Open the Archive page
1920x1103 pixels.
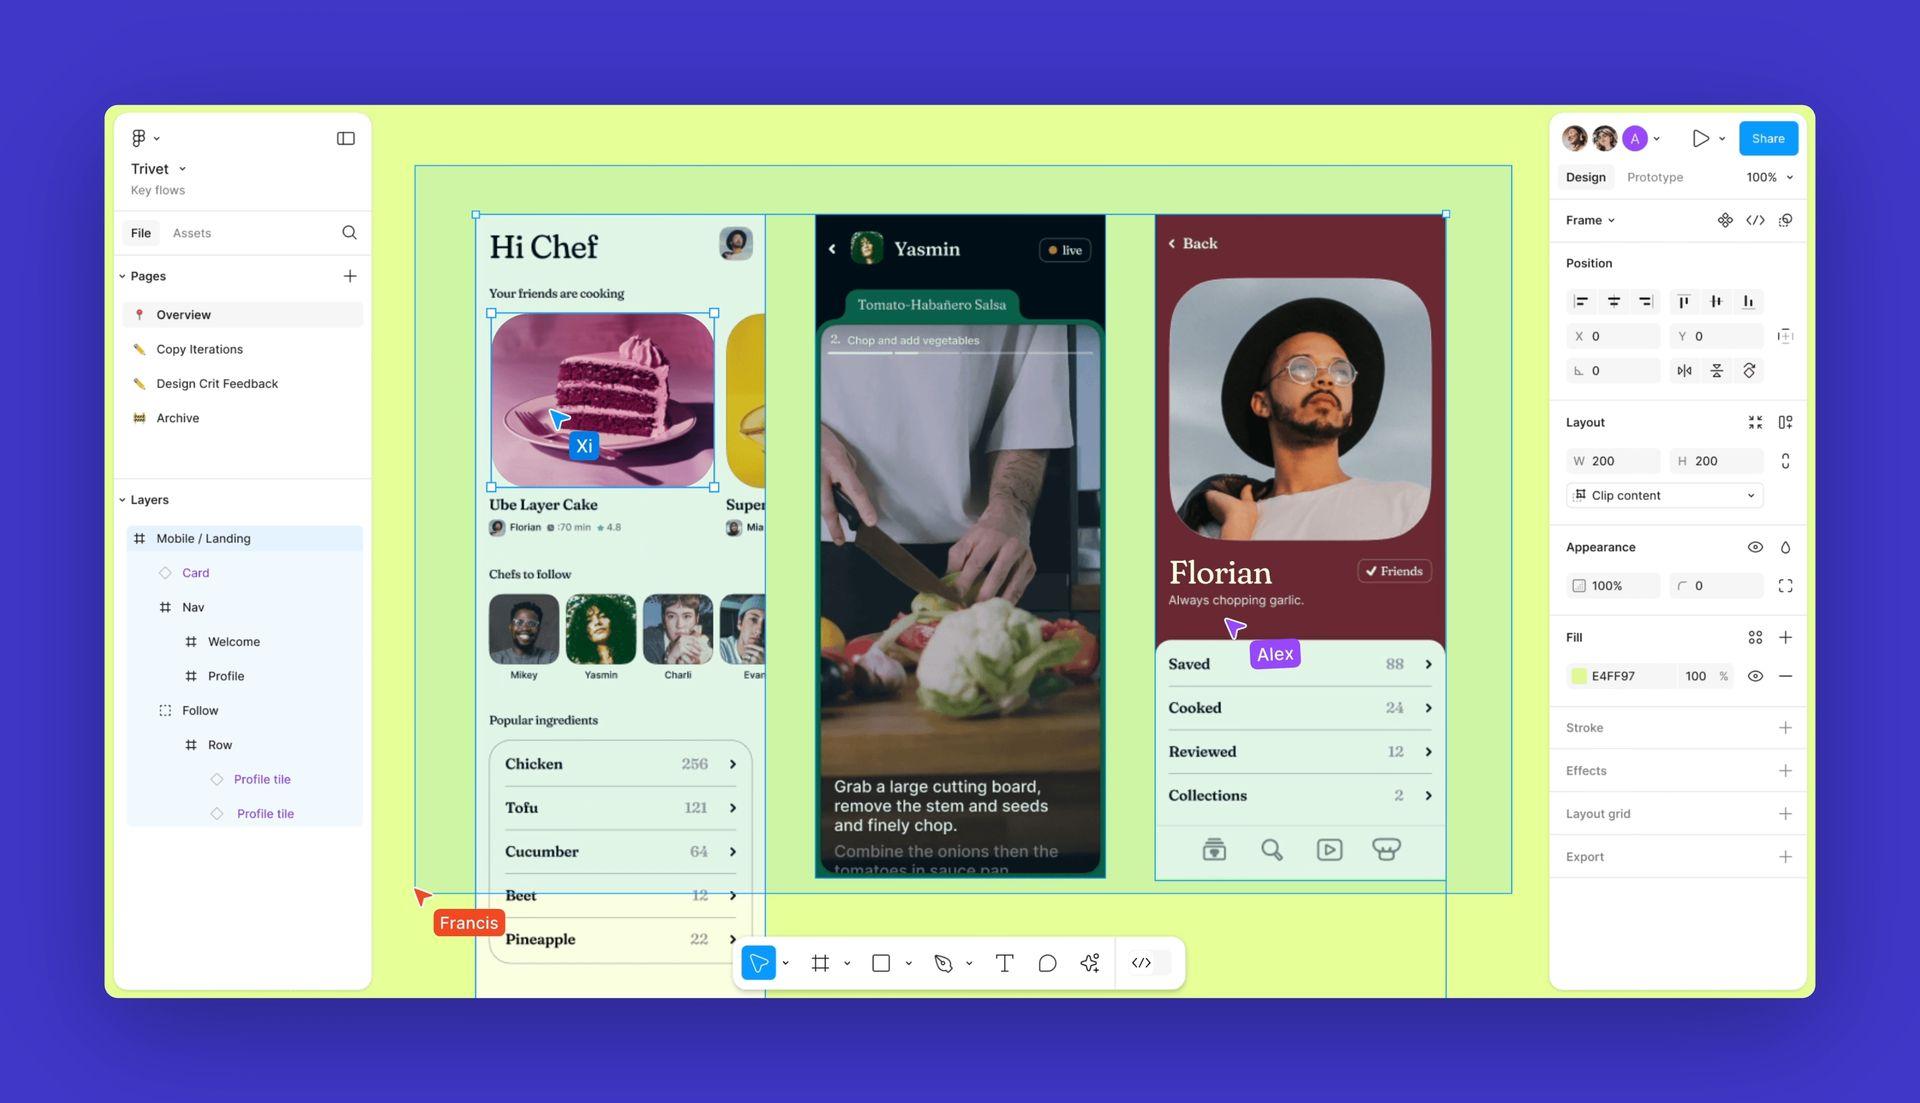(x=177, y=417)
